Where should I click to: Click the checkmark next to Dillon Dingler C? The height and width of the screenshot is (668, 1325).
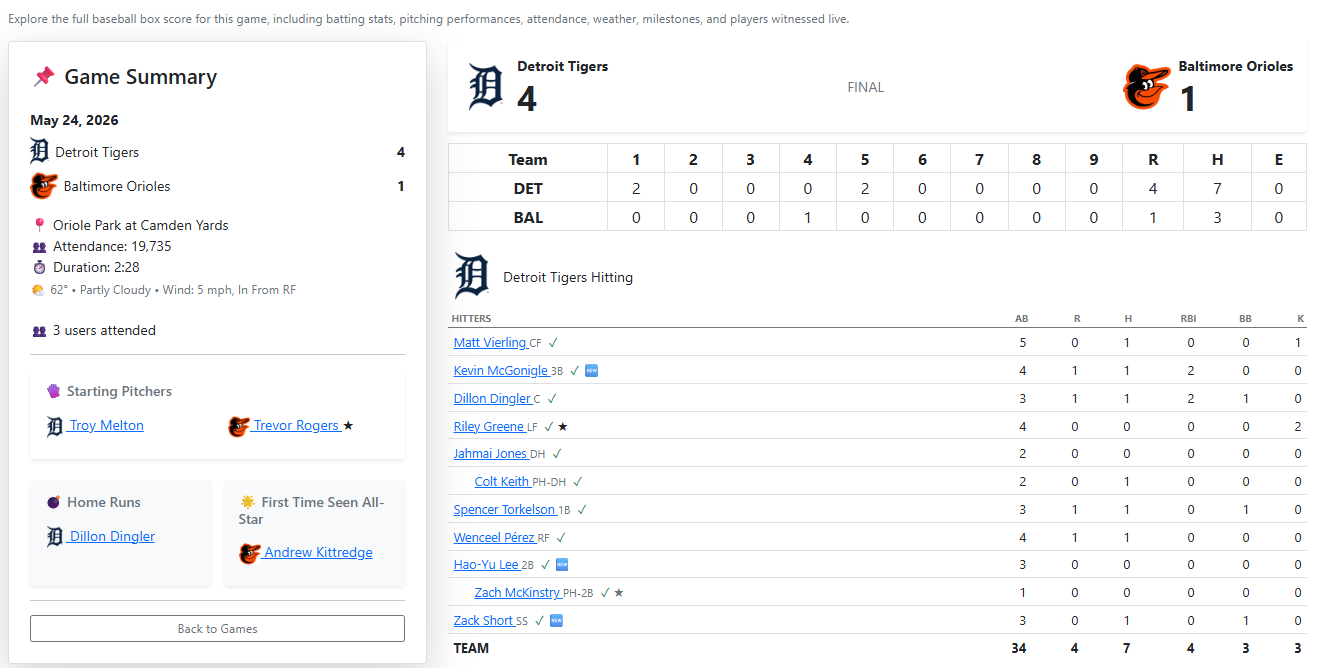[x=552, y=399]
